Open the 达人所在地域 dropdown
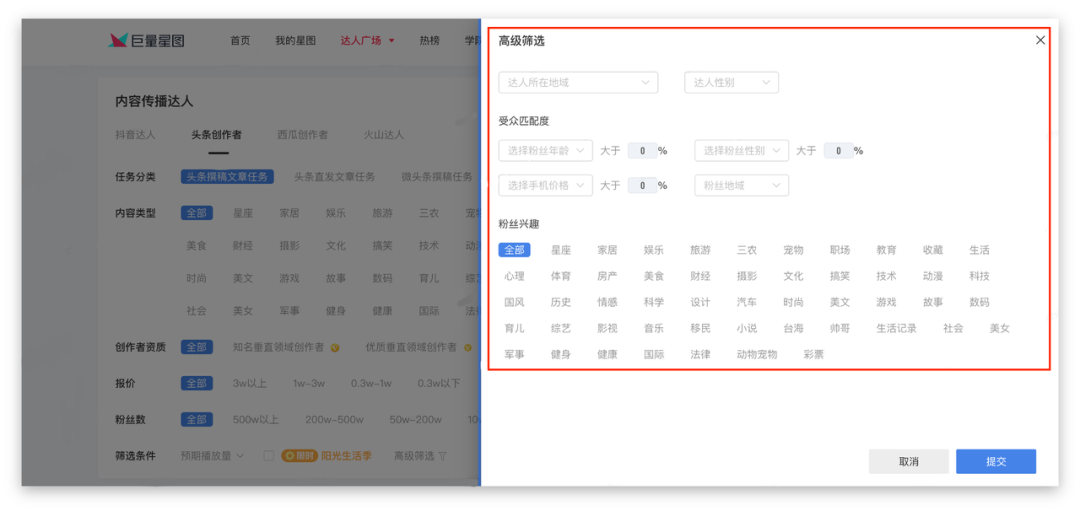This screenshot has height=511, width=1080. tap(578, 83)
